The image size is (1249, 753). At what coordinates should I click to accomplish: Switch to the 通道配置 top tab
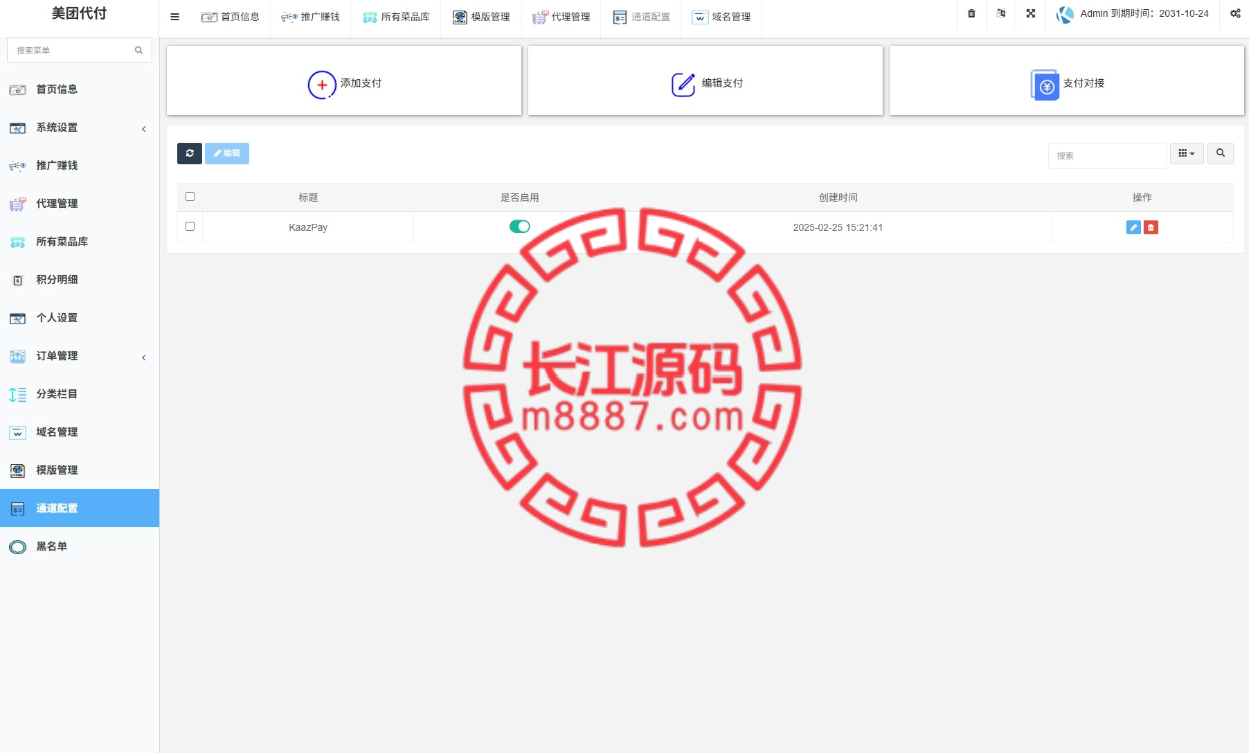coord(641,17)
